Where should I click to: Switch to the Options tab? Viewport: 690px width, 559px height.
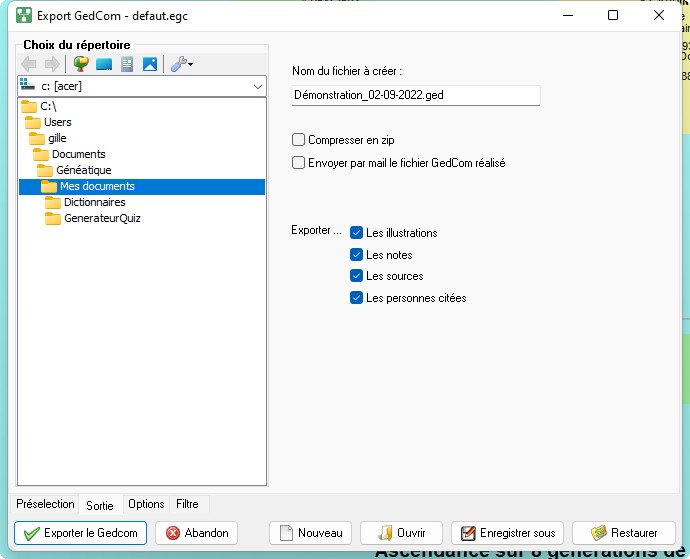146,504
